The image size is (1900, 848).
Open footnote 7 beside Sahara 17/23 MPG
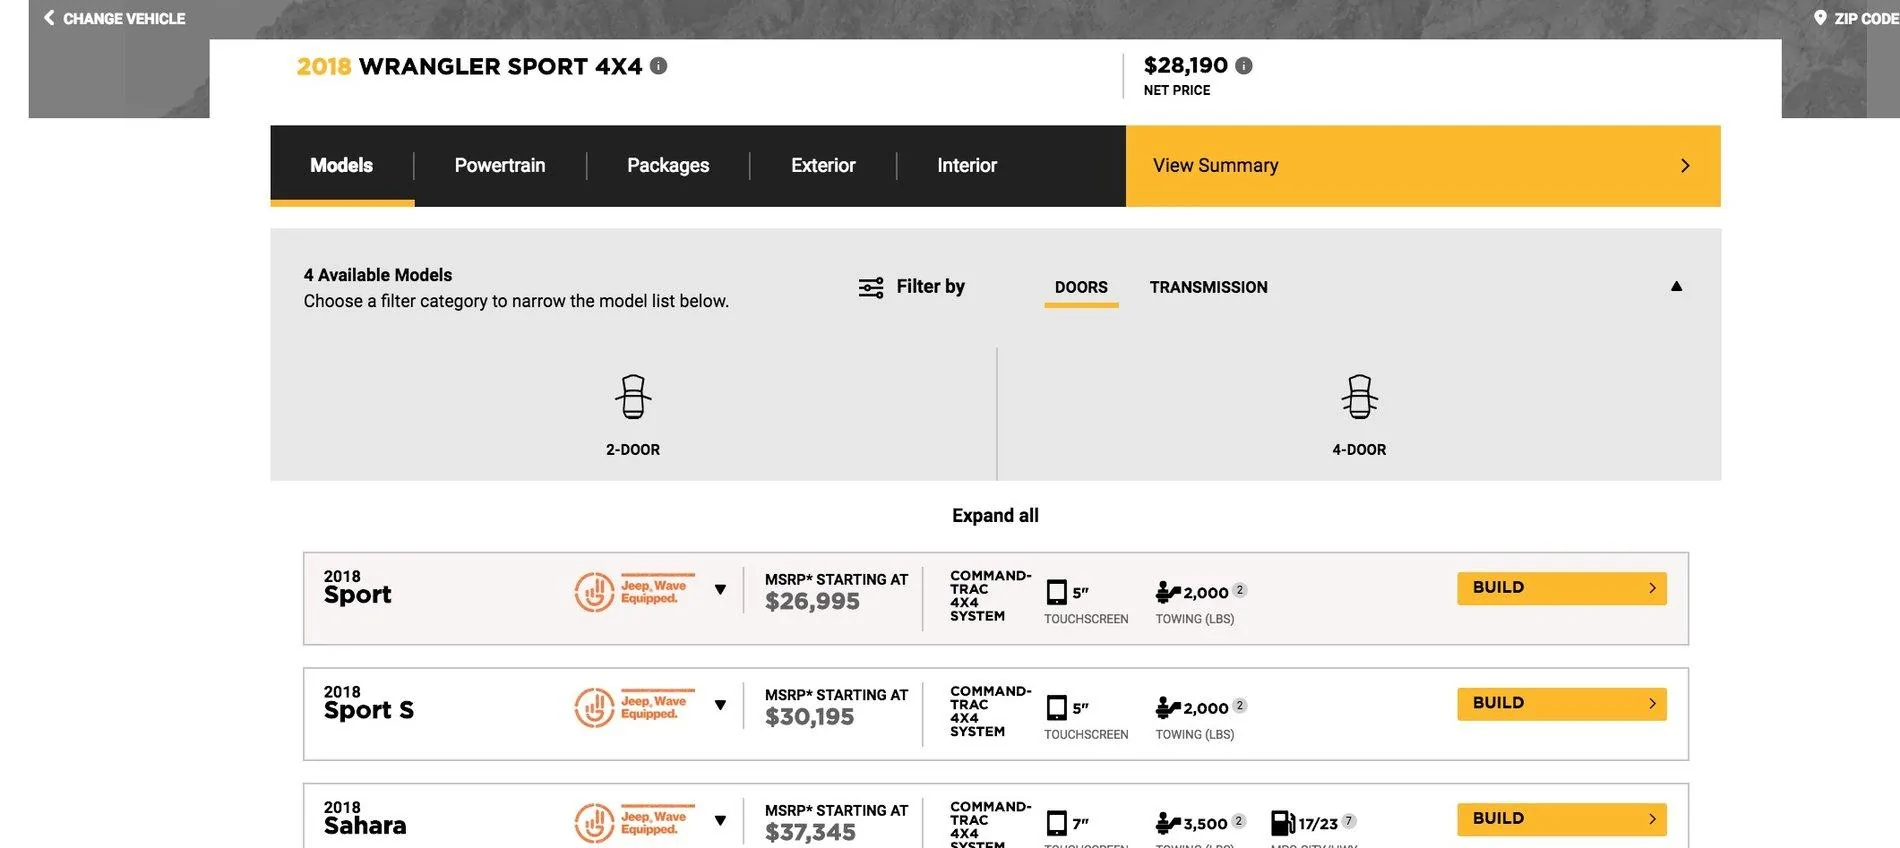pyautogui.click(x=1349, y=821)
